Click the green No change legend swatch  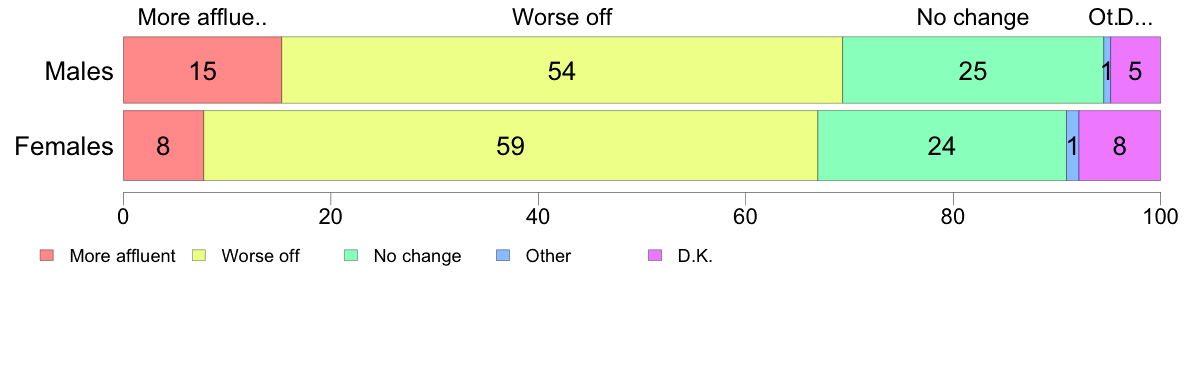coord(351,256)
